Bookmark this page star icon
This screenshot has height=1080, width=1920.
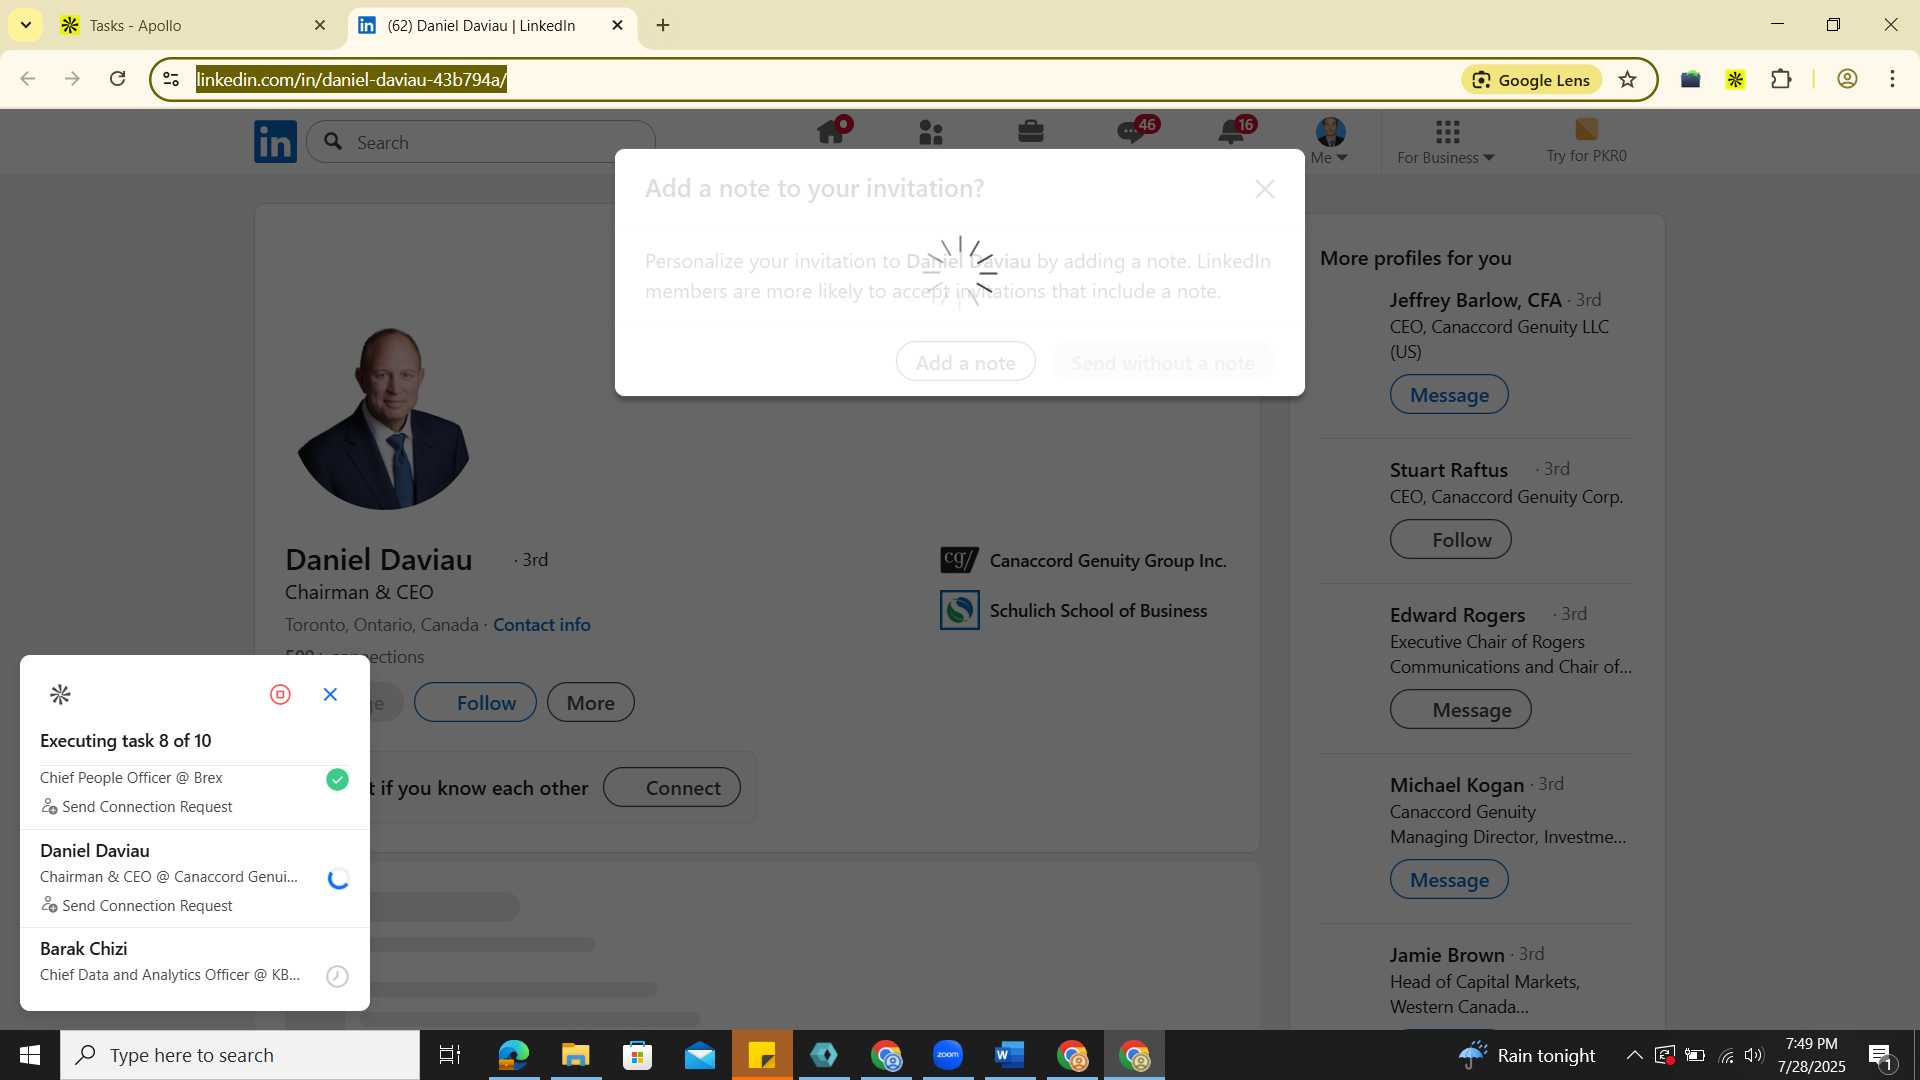pos(1628,79)
